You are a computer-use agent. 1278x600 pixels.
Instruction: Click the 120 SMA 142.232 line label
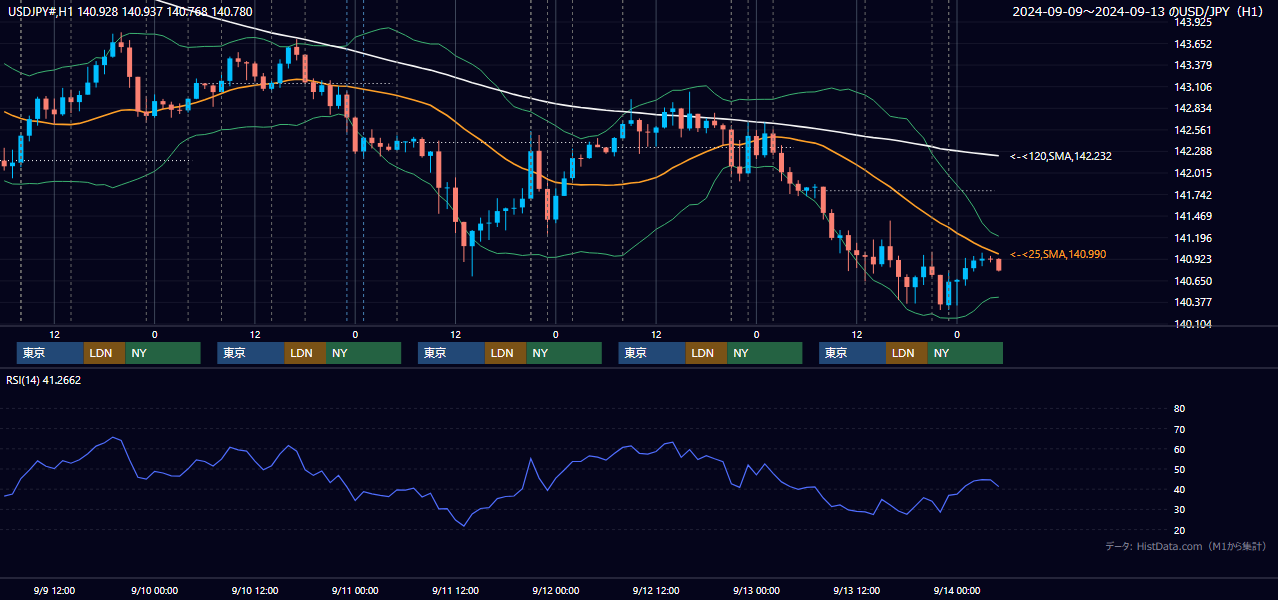click(x=1061, y=156)
